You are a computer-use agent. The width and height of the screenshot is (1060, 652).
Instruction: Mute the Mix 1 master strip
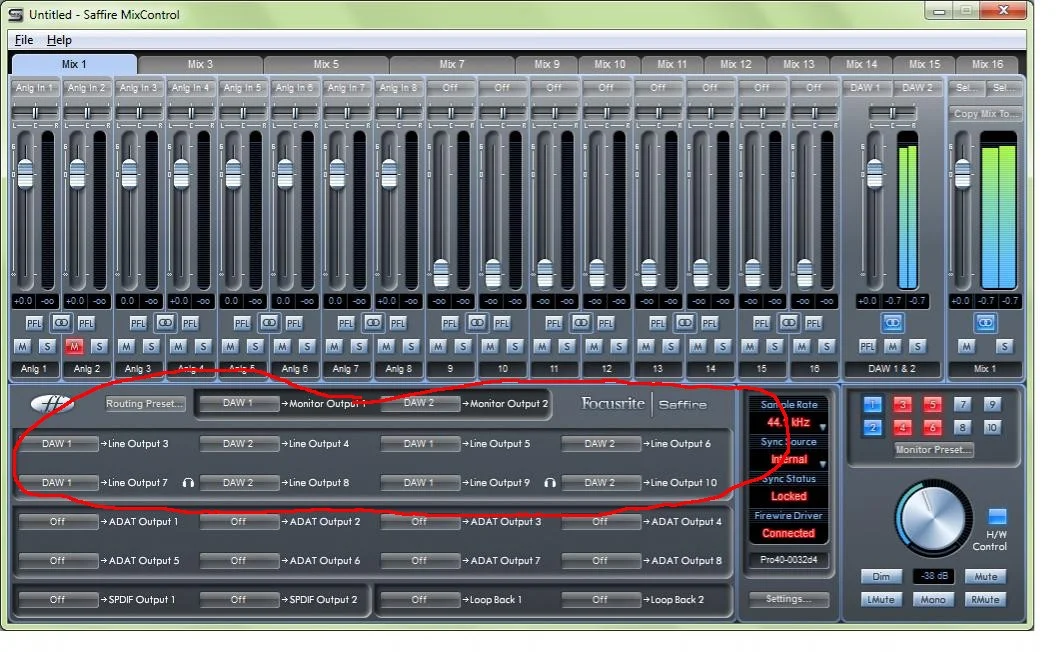click(967, 346)
